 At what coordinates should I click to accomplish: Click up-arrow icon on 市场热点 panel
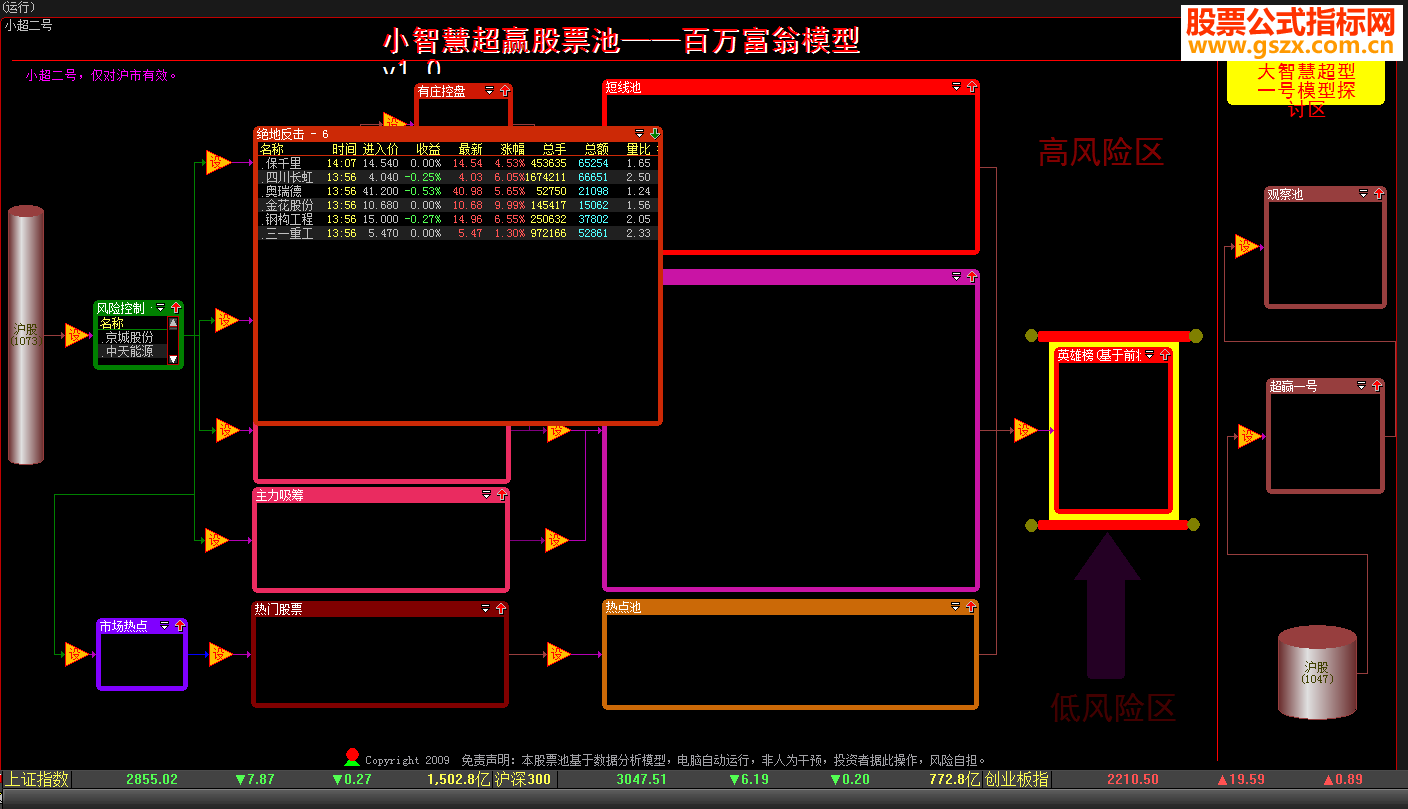point(180,625)
